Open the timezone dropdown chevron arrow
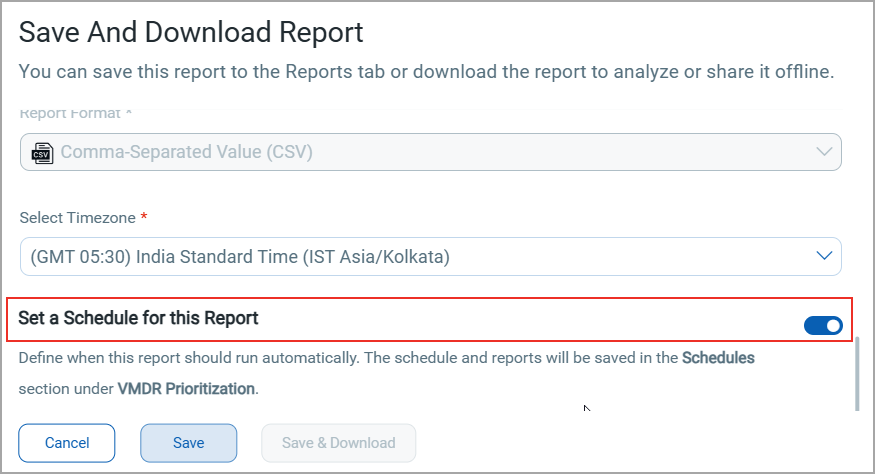This screenshot has height=474, width=875. point(824,256)
